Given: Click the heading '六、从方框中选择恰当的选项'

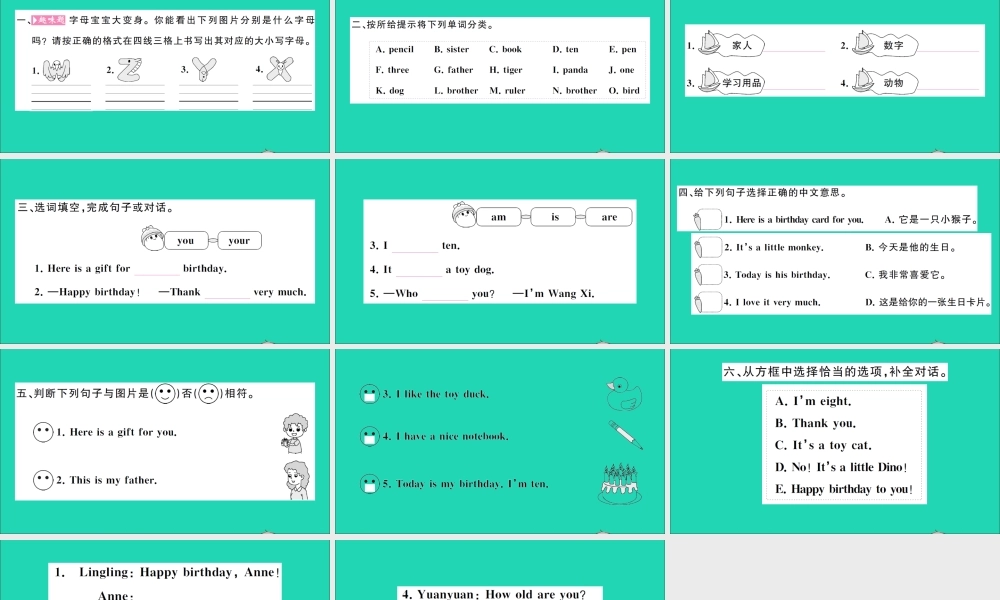Looking at the screenshot, I should tap(835, 372).
